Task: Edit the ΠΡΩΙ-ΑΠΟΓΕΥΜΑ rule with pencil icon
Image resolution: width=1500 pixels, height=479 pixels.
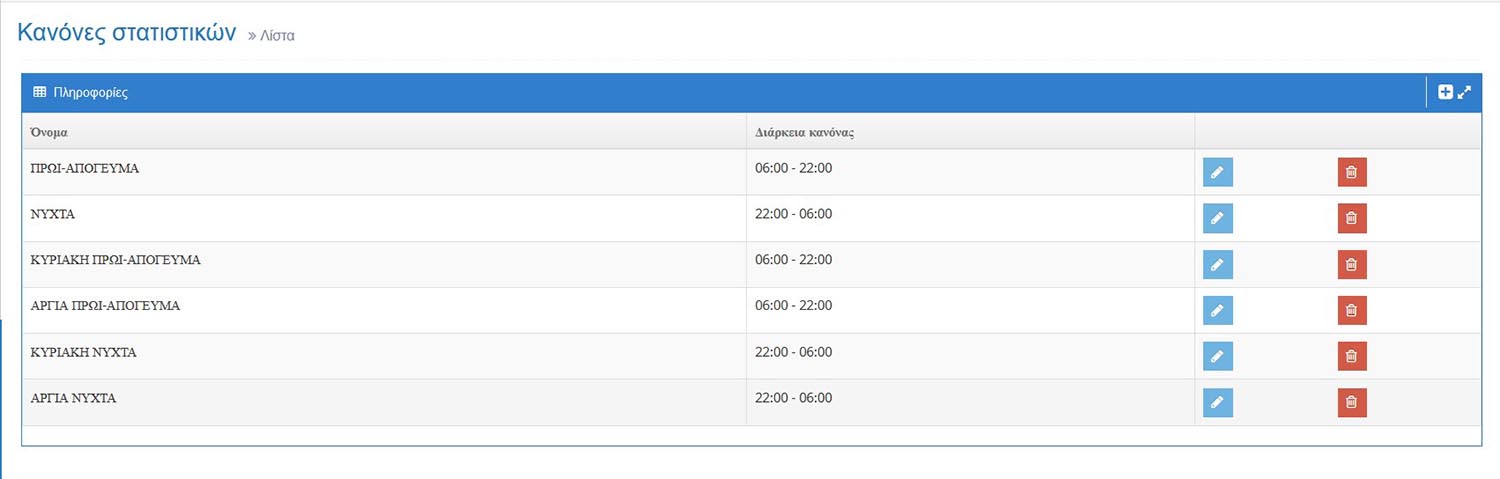Action: (1217, 172)
